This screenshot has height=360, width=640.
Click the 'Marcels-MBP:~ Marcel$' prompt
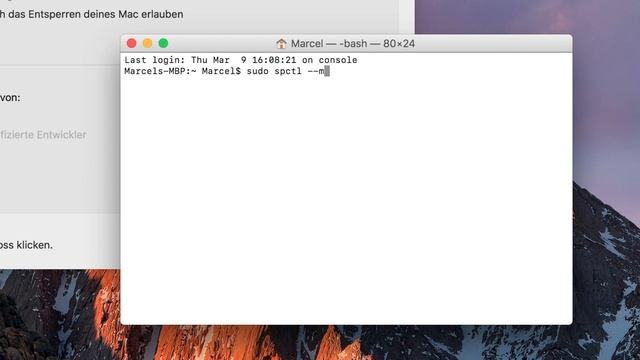(x=182, y=71)
